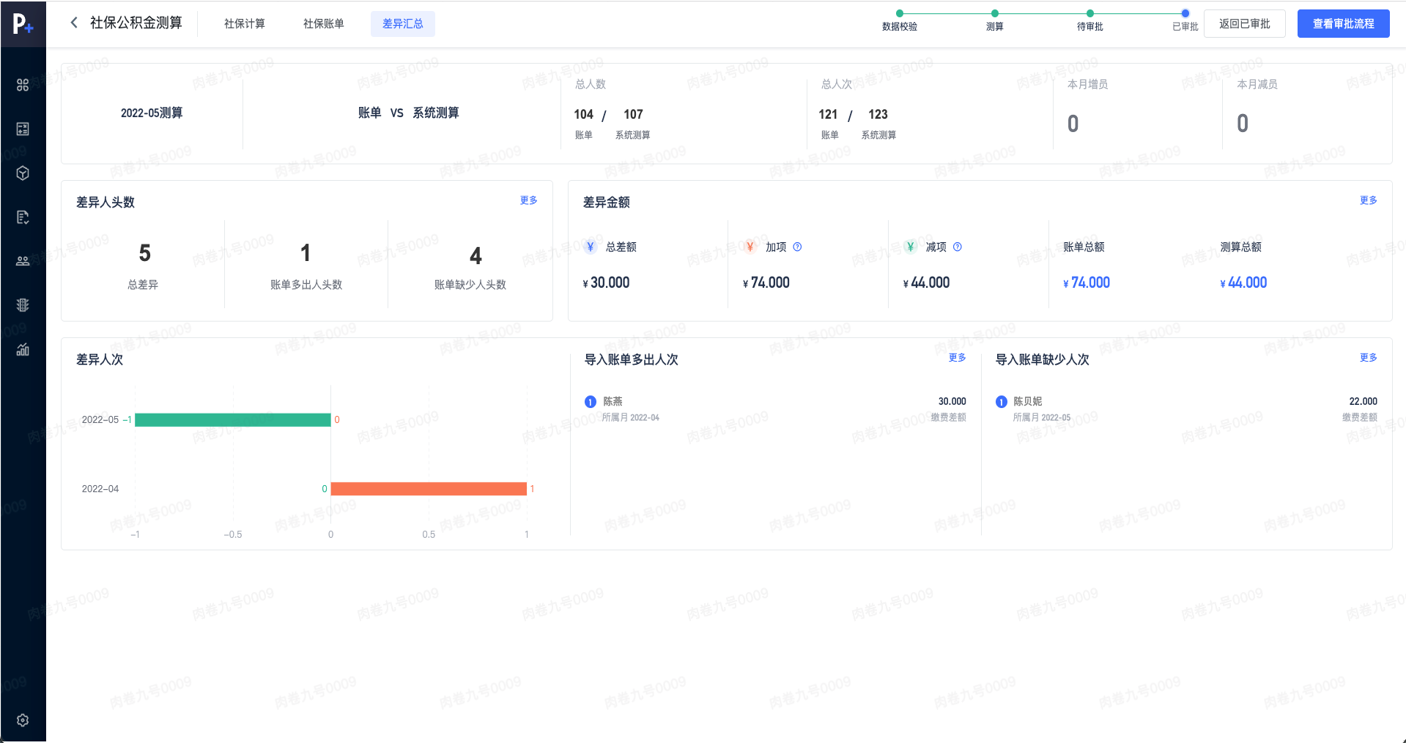This screenshot has height=743, width=1406.
Task: Open 更多 link in 导入账单多出人次 panel
Action: [x=957, y=358]
